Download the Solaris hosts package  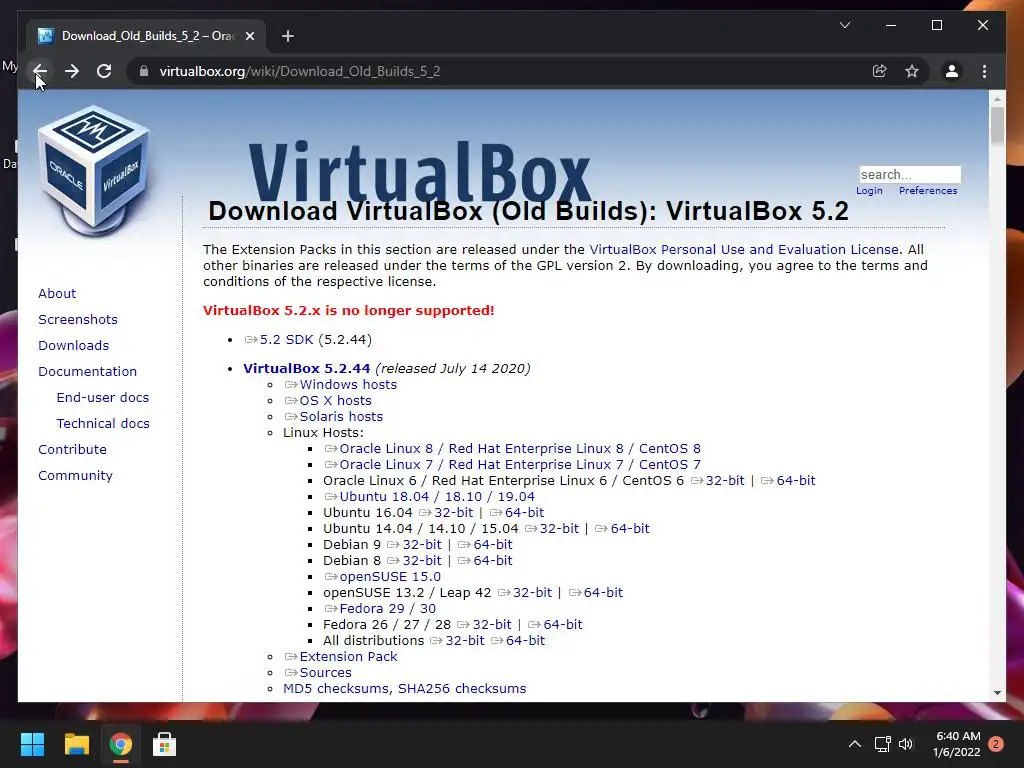pos(341,417)
